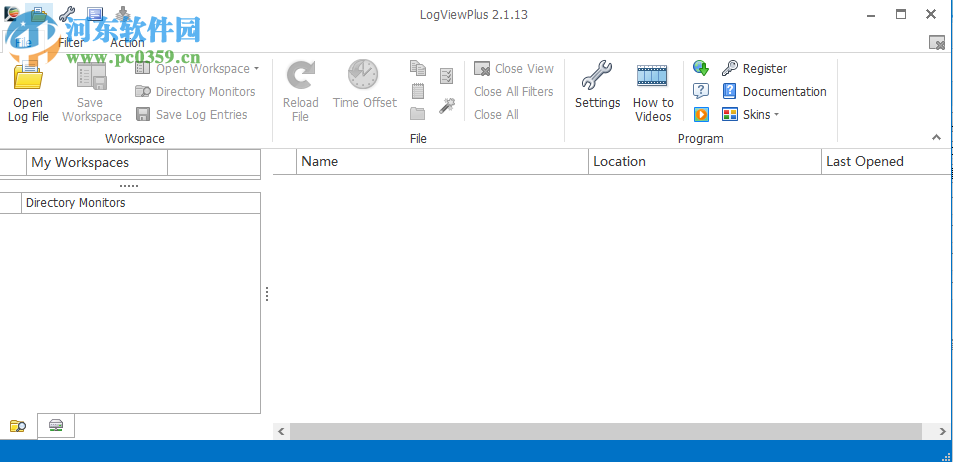Image resolution: width=953 pixels, height=462 pixels.
Task: Click Register with the key icon
Action: click(754, 69)
